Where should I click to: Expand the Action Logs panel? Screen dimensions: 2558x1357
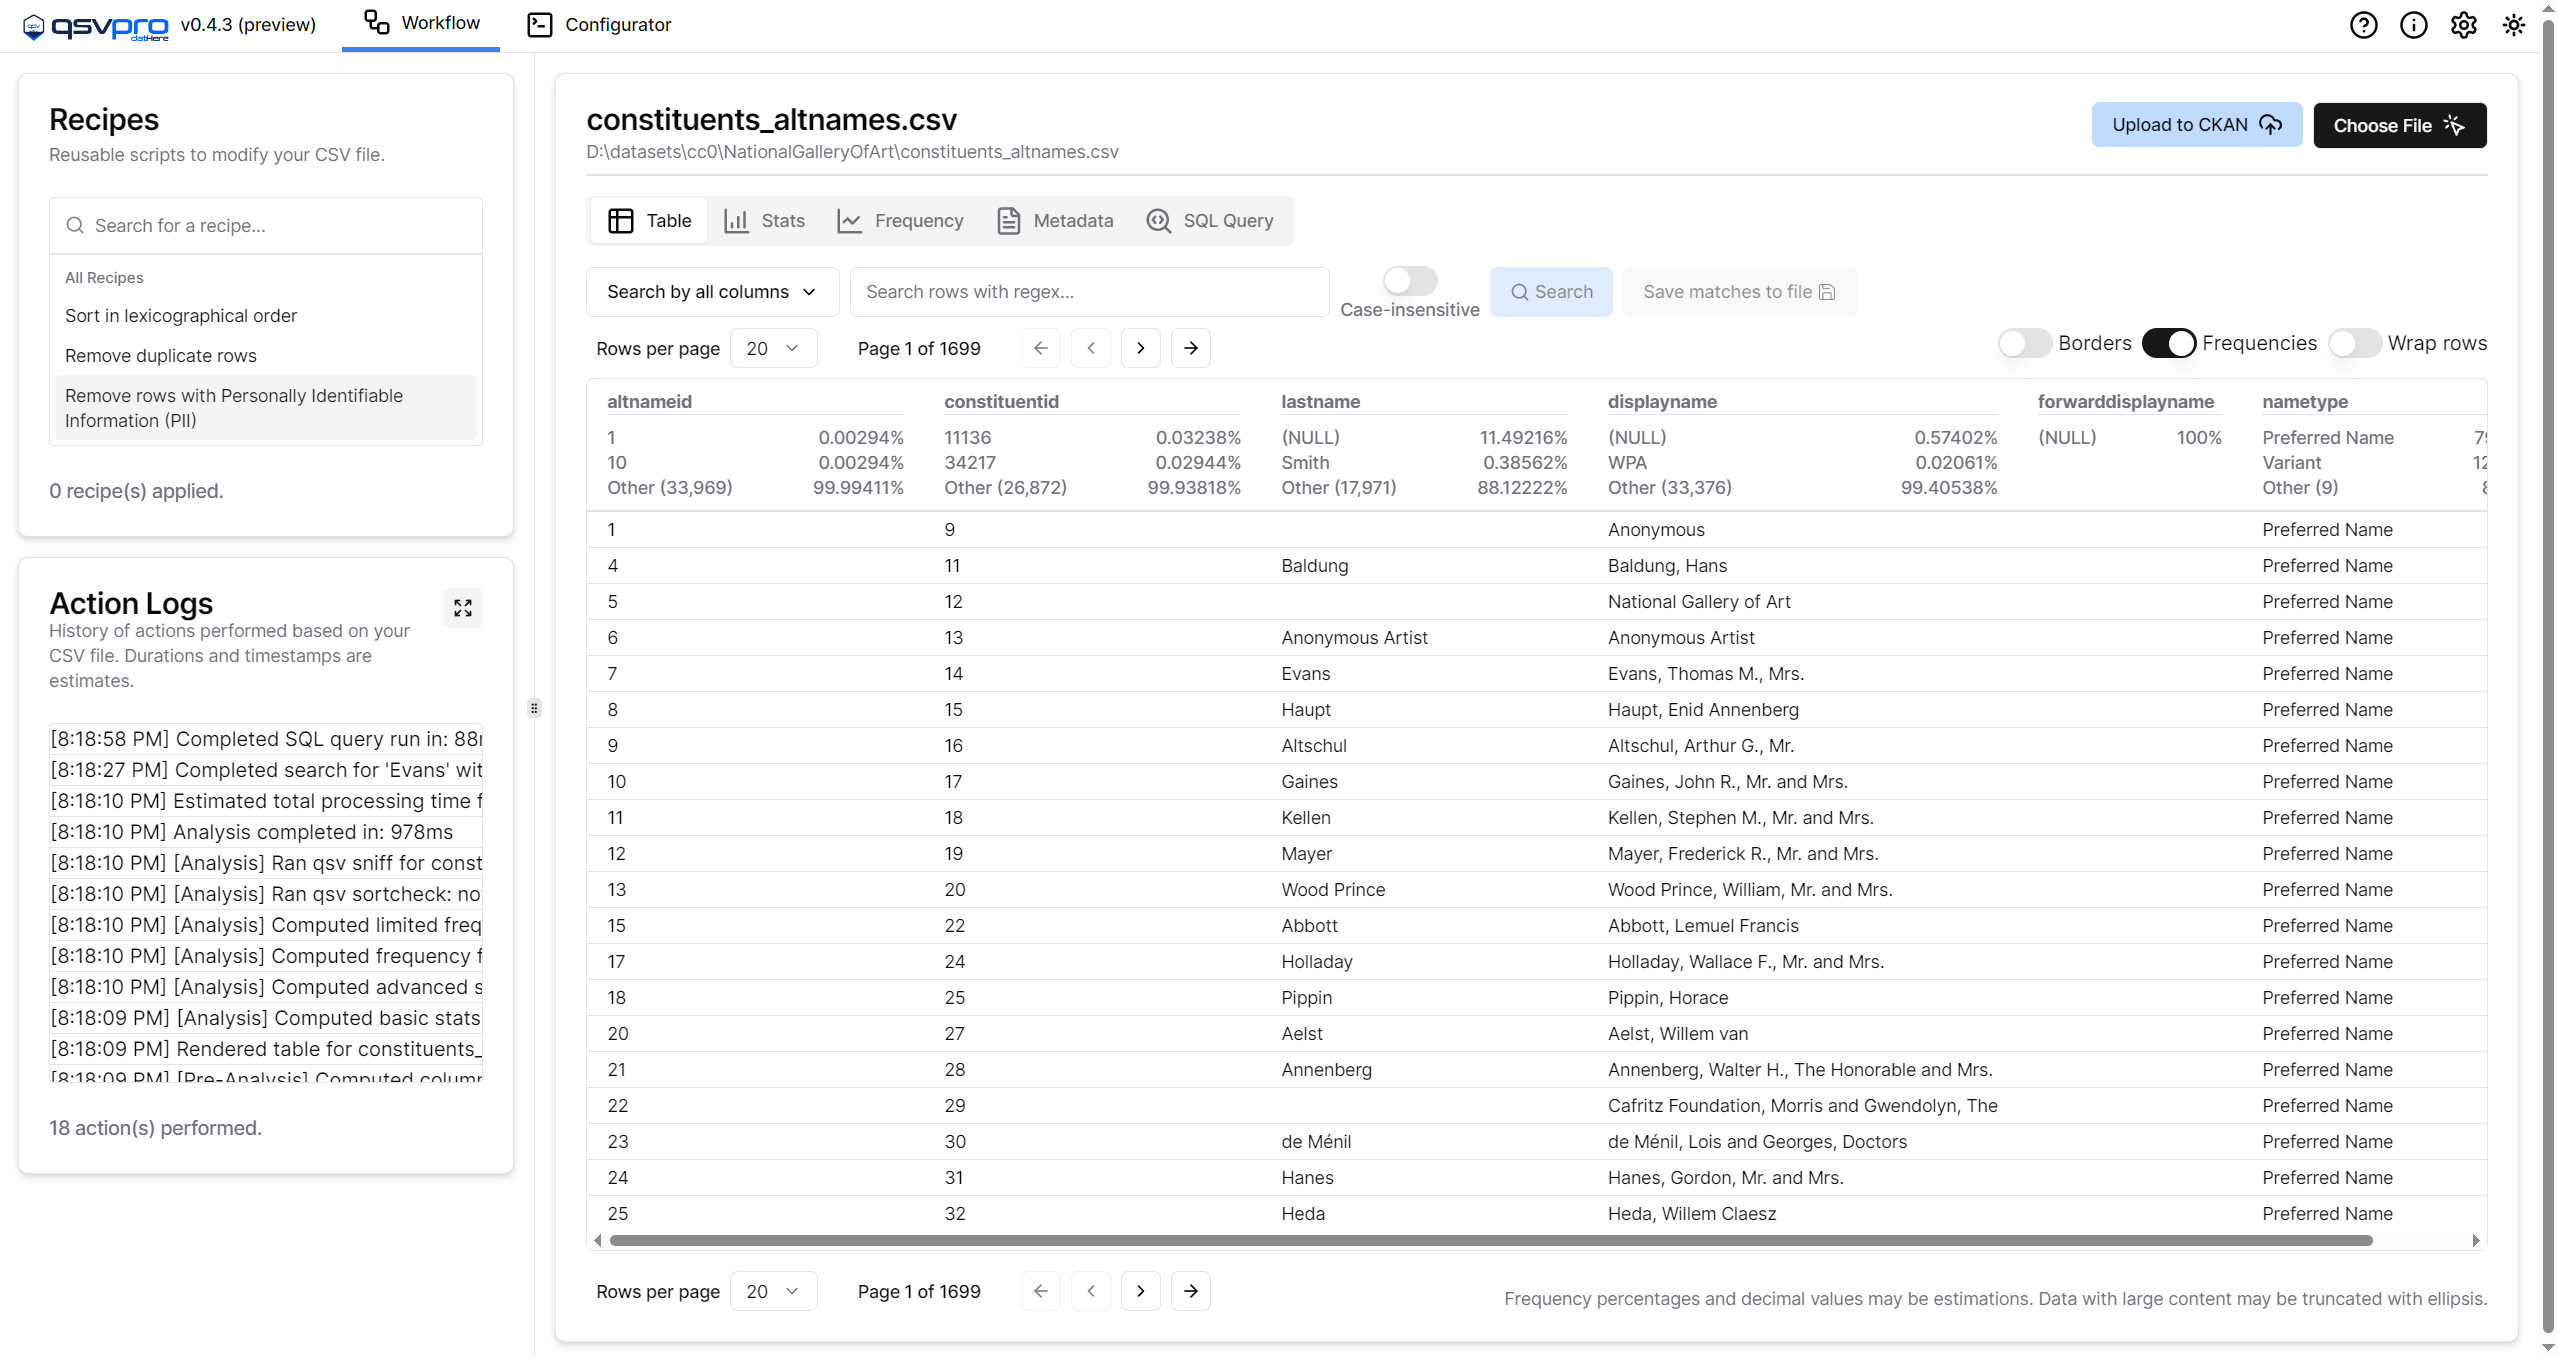click(462, 608)
